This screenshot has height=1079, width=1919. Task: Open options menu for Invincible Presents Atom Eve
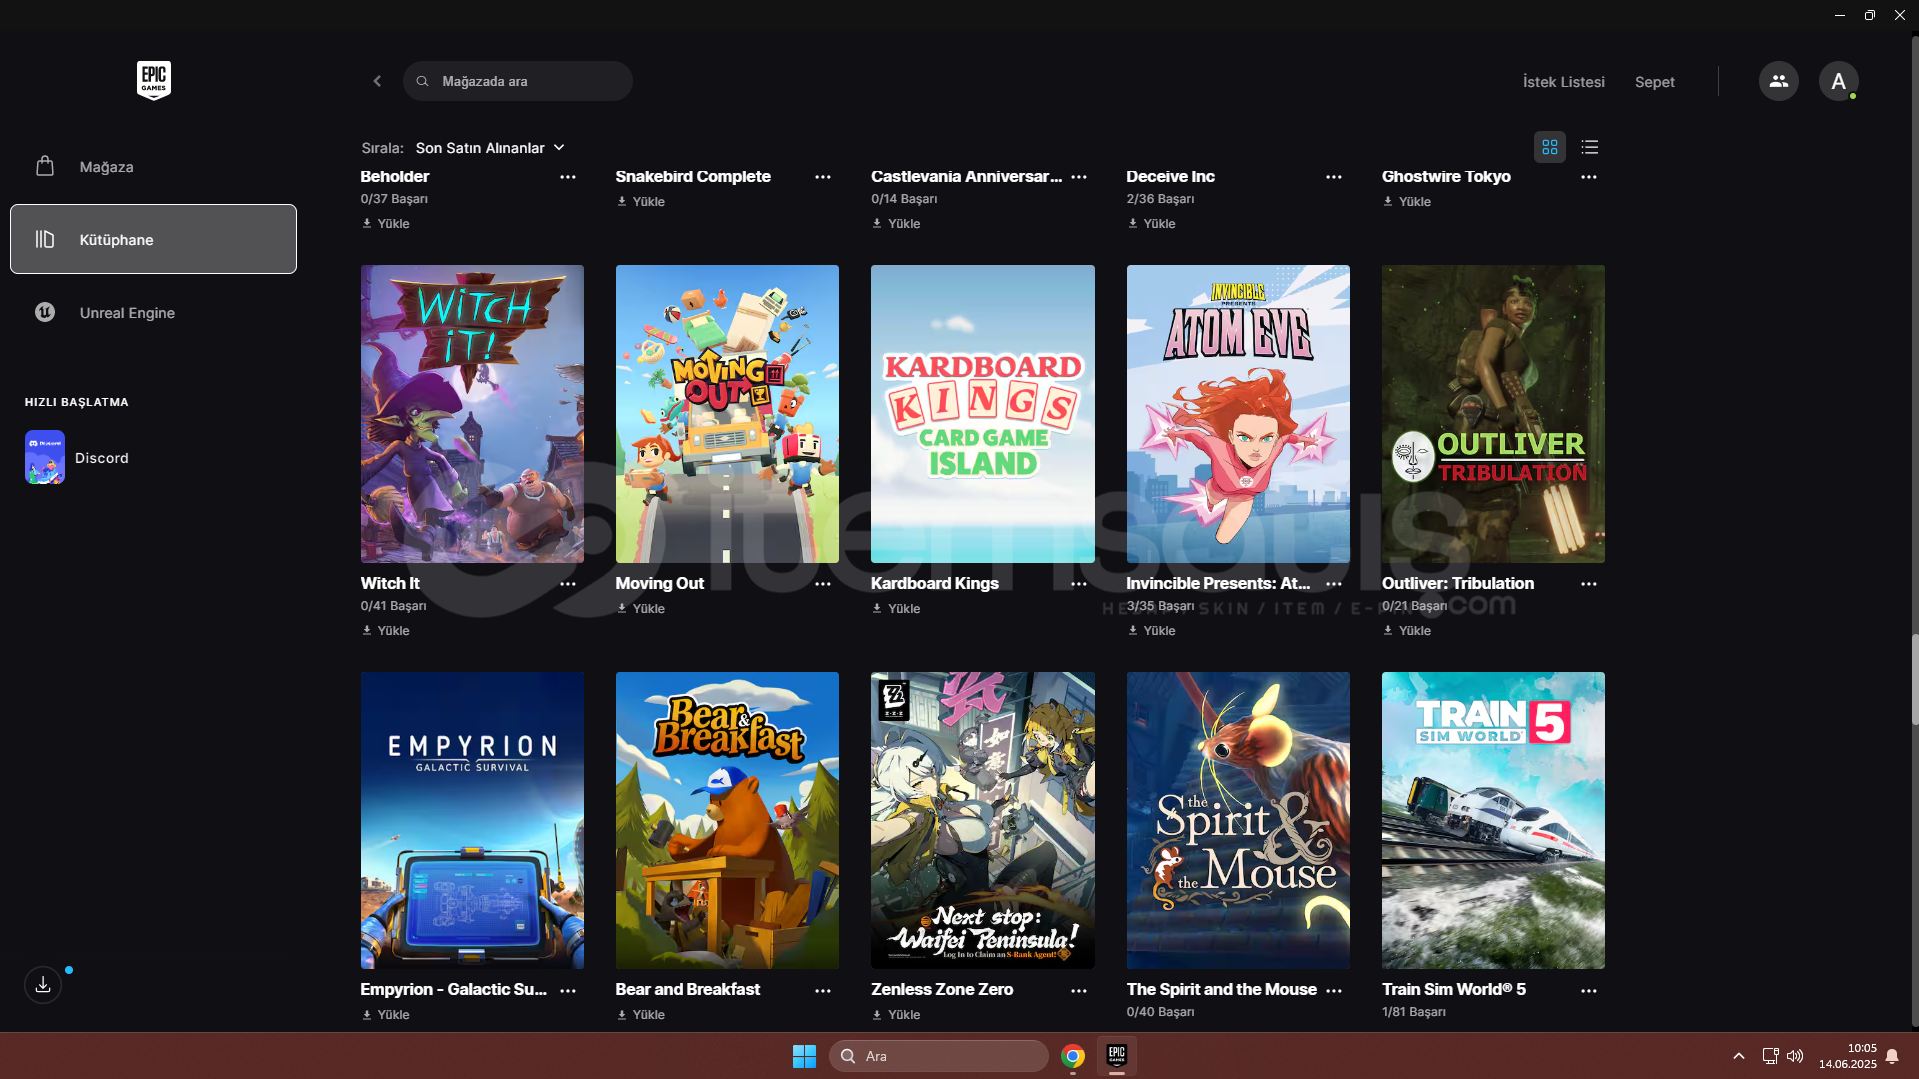pos(1334,584)
